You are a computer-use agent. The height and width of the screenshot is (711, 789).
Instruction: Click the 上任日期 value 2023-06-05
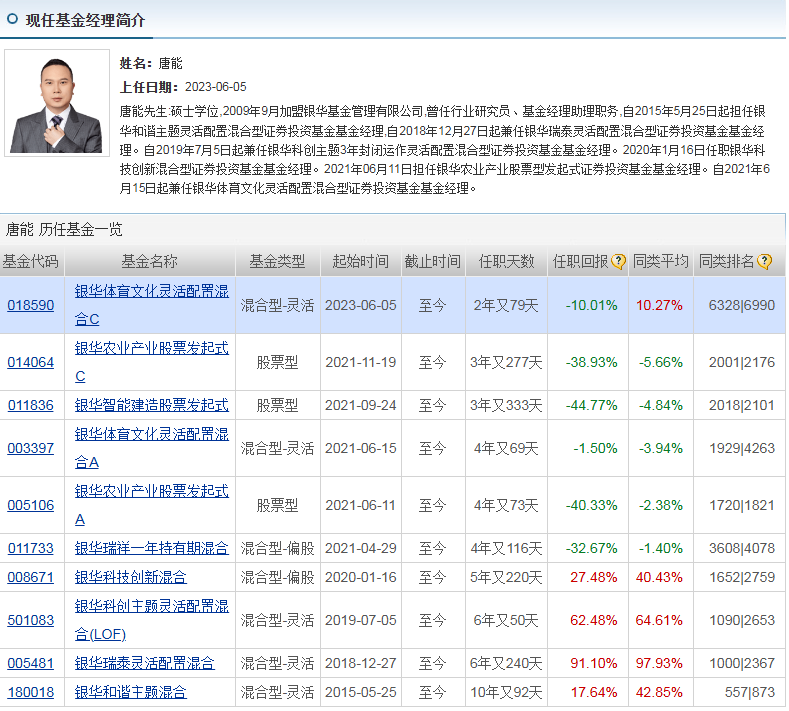coord(216,87)
